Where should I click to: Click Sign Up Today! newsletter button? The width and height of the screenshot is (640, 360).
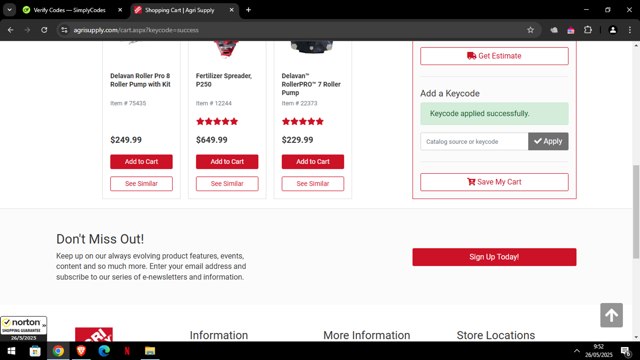point(494,257)
